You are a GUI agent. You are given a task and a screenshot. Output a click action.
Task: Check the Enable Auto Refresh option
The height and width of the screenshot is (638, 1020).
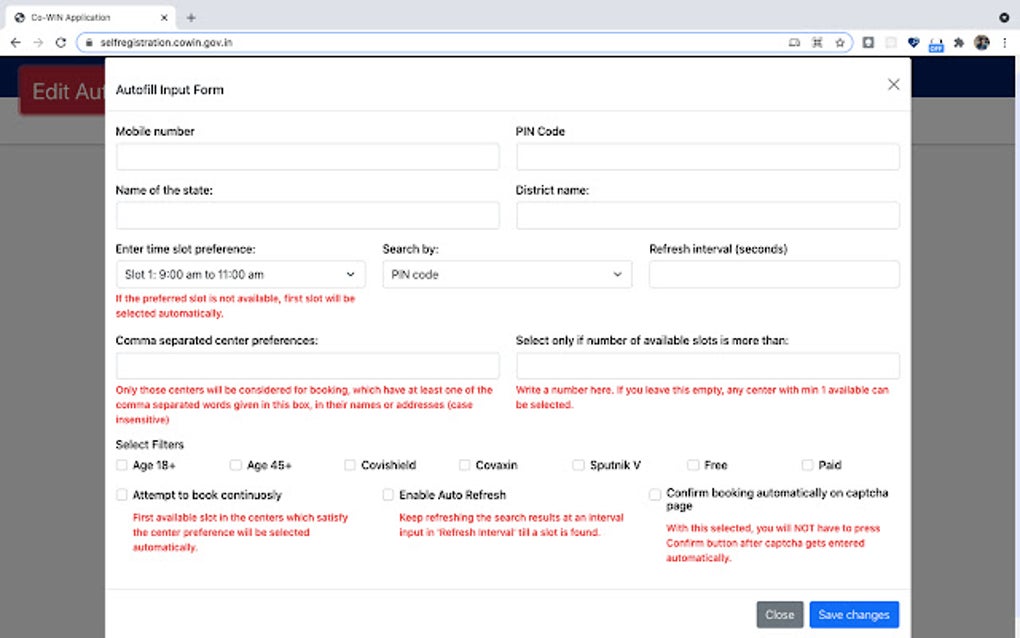click(388, 495)
